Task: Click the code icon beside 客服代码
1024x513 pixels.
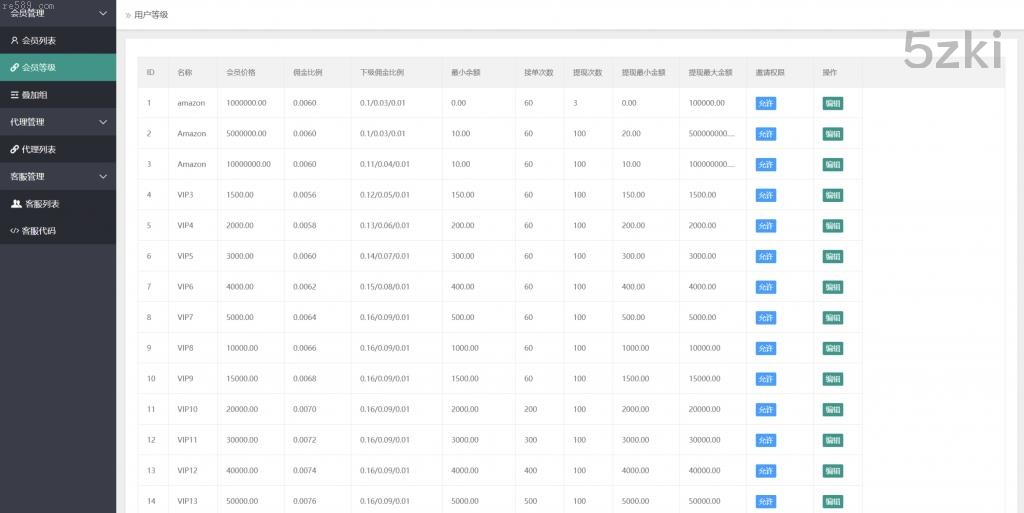Action: (14, 231)
